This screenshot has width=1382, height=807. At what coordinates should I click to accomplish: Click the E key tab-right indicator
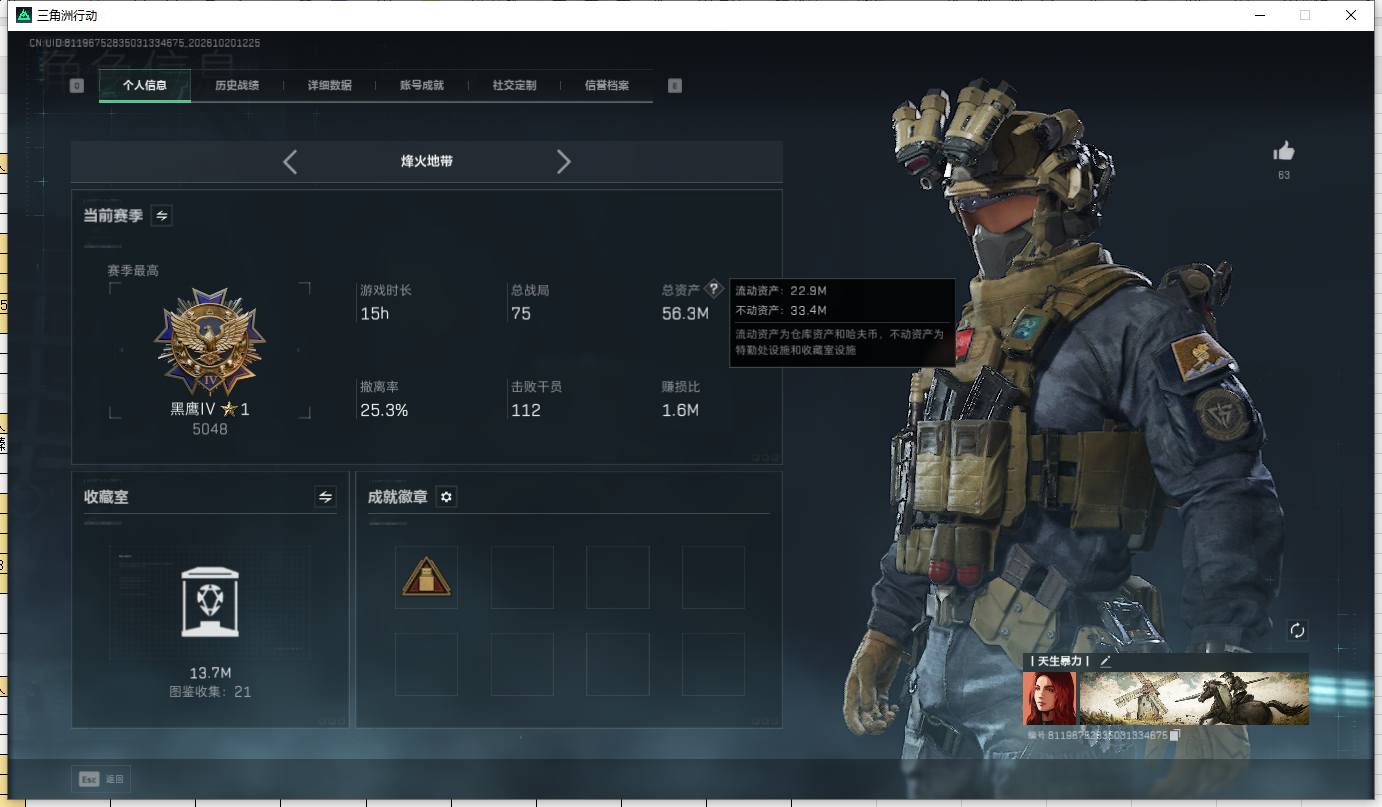point(675,86)
